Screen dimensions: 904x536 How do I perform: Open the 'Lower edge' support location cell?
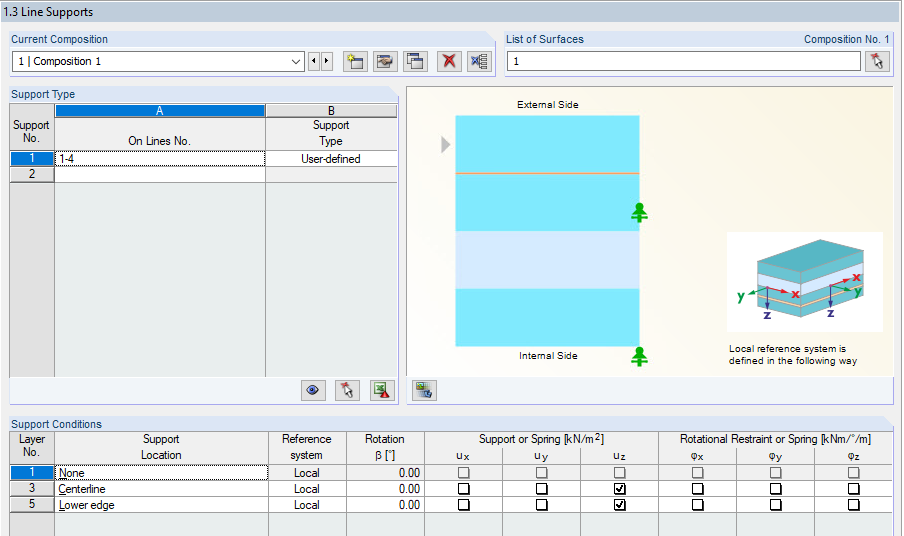[x=161, y=505]
